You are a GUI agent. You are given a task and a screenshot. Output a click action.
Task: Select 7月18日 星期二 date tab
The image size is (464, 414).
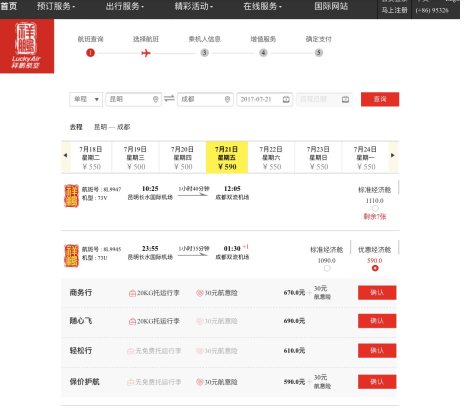click(x=91, y=158)
